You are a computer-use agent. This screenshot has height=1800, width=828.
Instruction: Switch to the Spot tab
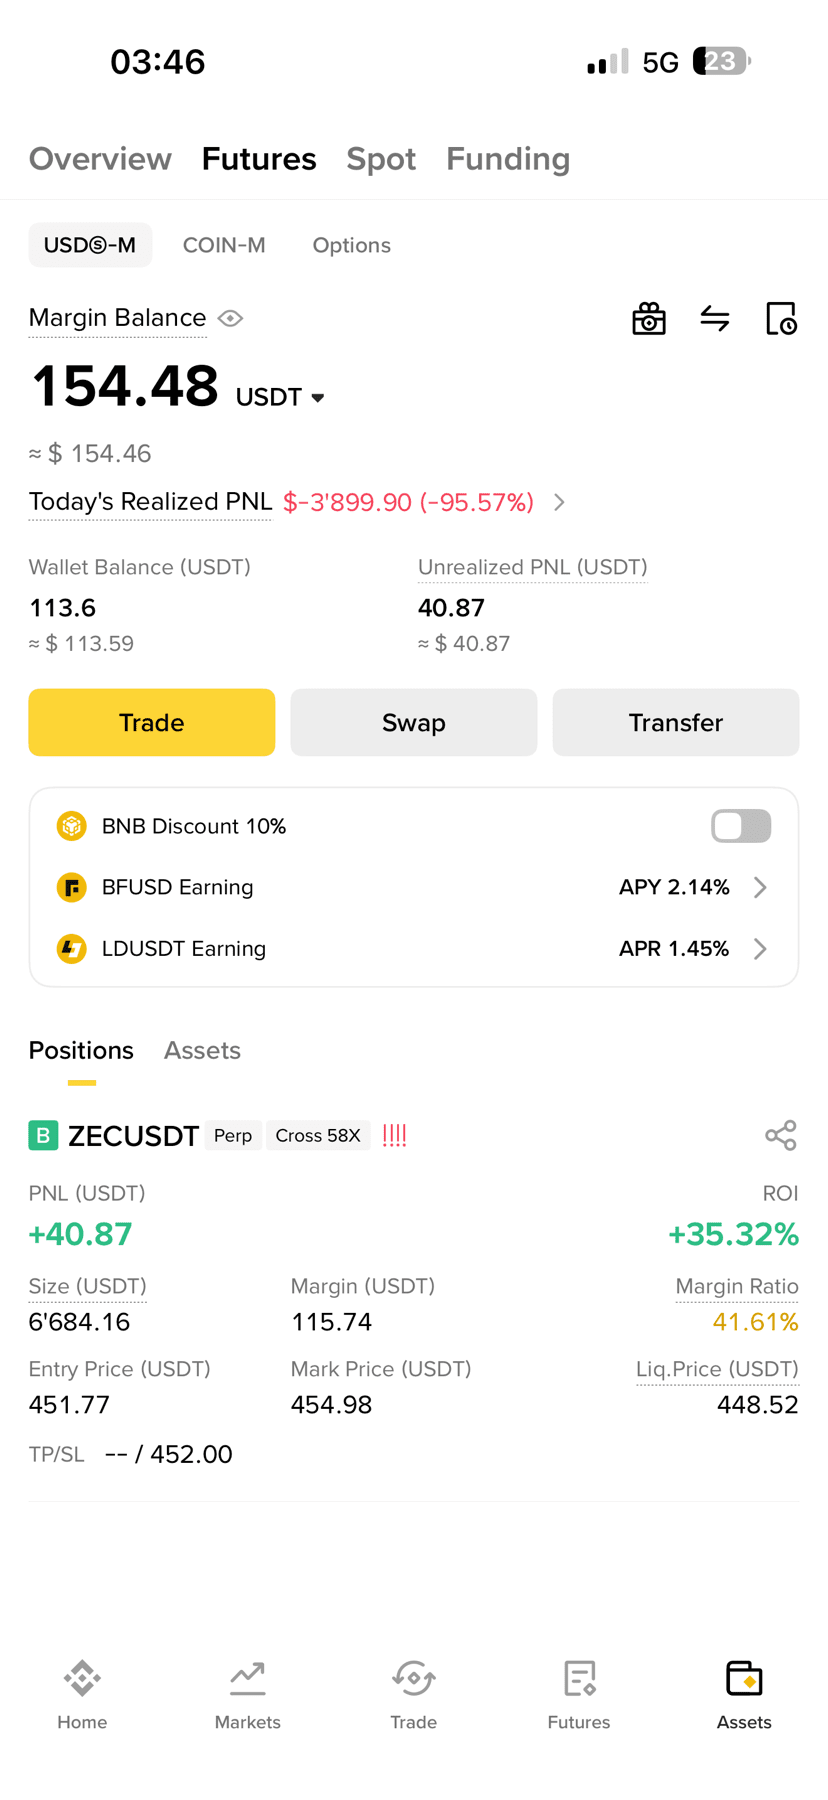pyautogui.click(x=381, y=159)
